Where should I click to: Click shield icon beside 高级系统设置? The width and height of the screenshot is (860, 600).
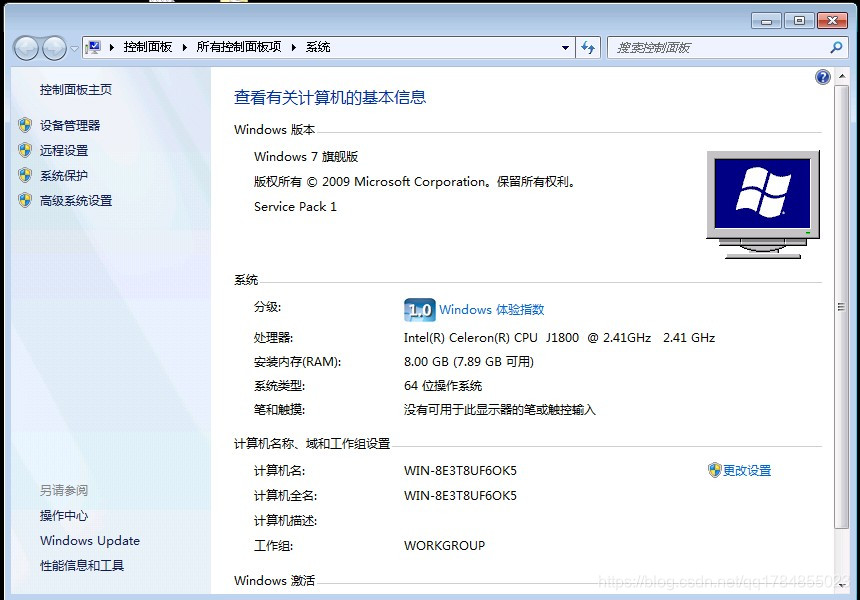coord(25,200)
